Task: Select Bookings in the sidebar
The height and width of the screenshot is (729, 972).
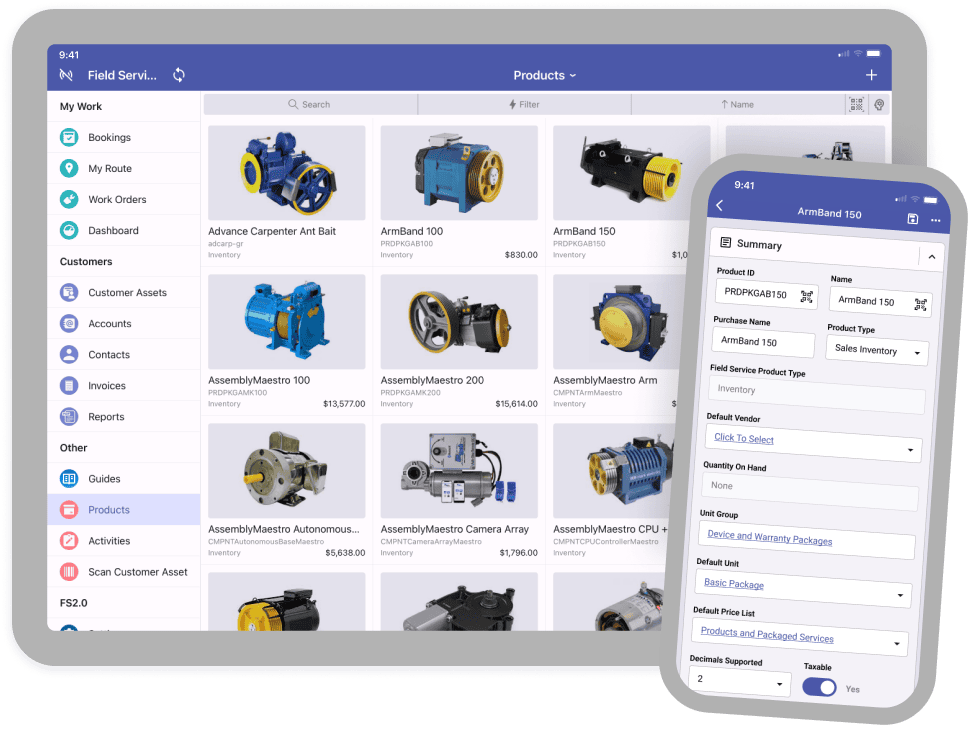Action: (x=123, y=137)
